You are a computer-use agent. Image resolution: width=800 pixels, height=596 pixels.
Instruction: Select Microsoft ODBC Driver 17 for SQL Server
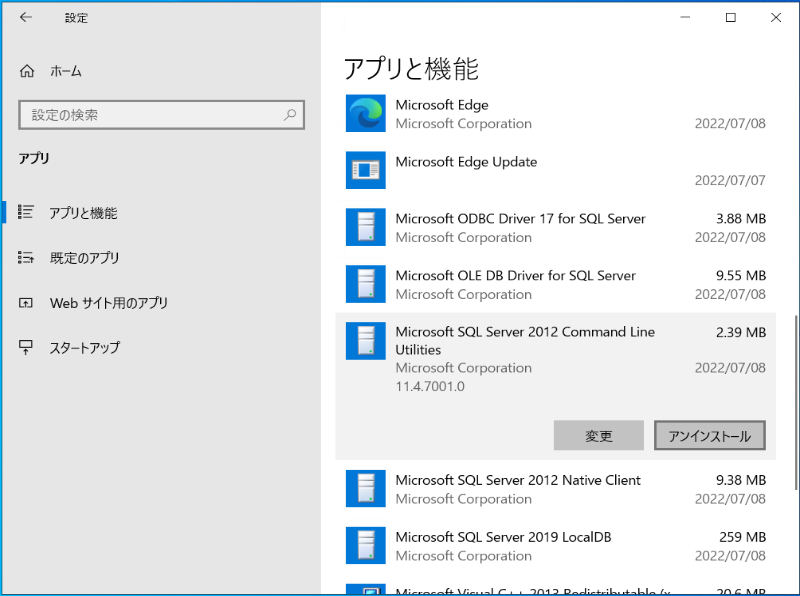556,228
